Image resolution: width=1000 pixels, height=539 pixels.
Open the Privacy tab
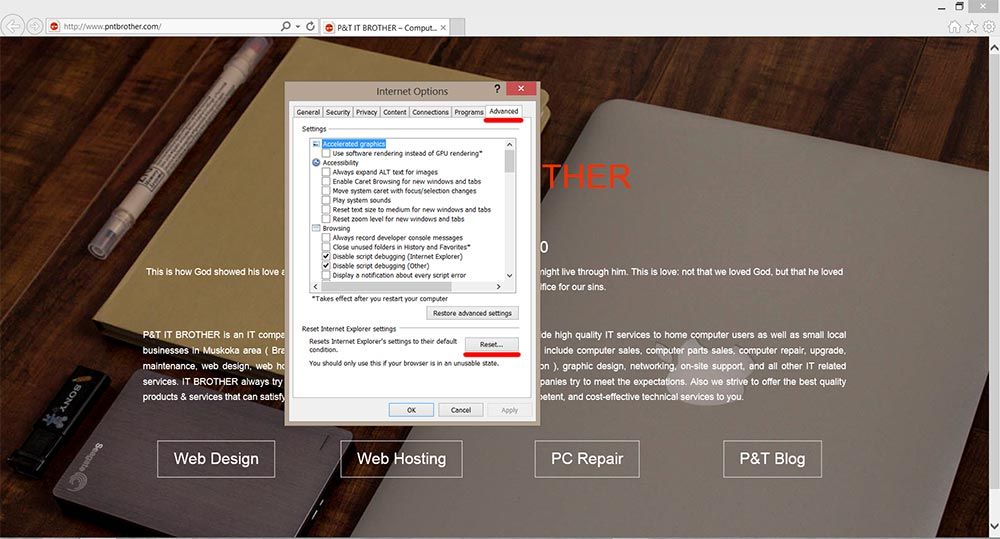[367, 112]
